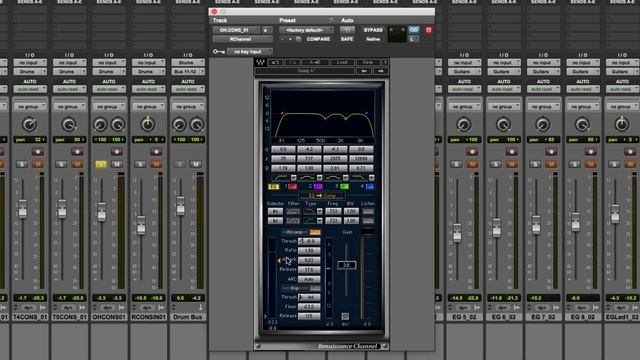Viewport: 640px width, 360px height.
Task: Open no group dropdown on Drum Bus track
Action: click(x=188, y=107)
